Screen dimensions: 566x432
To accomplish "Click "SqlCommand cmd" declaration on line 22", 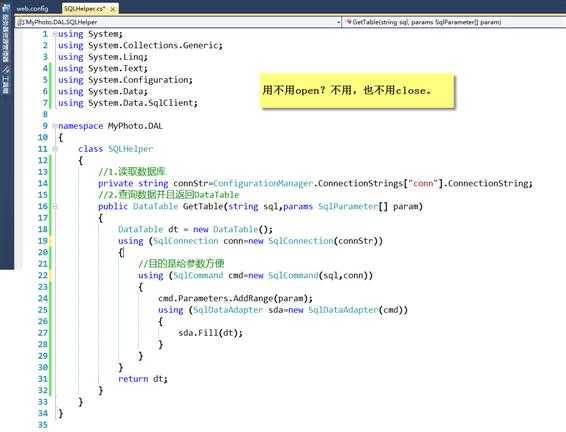I will [208, 275].
